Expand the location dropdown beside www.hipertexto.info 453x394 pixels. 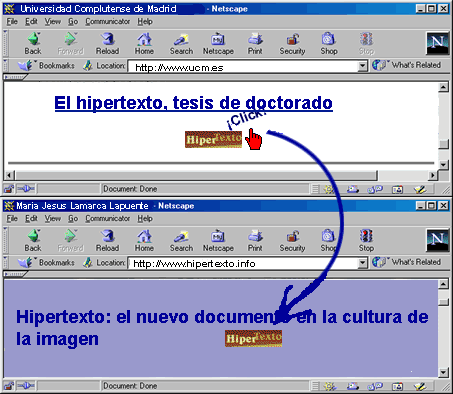[363, 263]
